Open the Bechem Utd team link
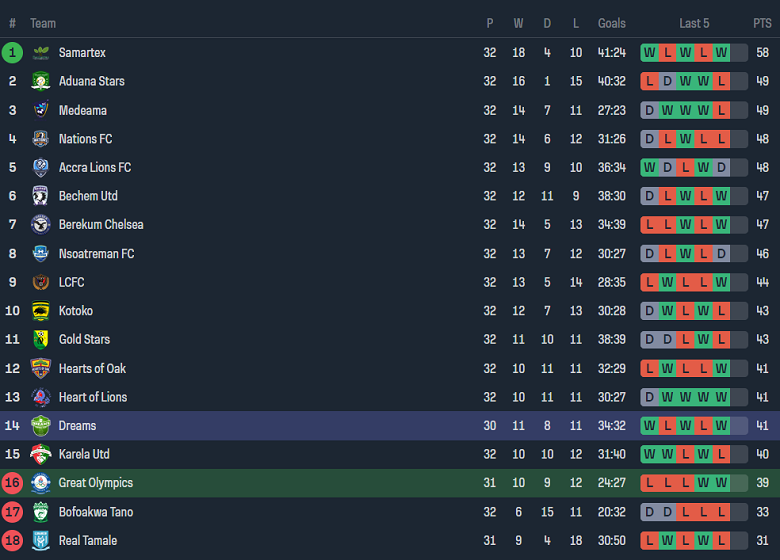 click(x=88, y=196)
